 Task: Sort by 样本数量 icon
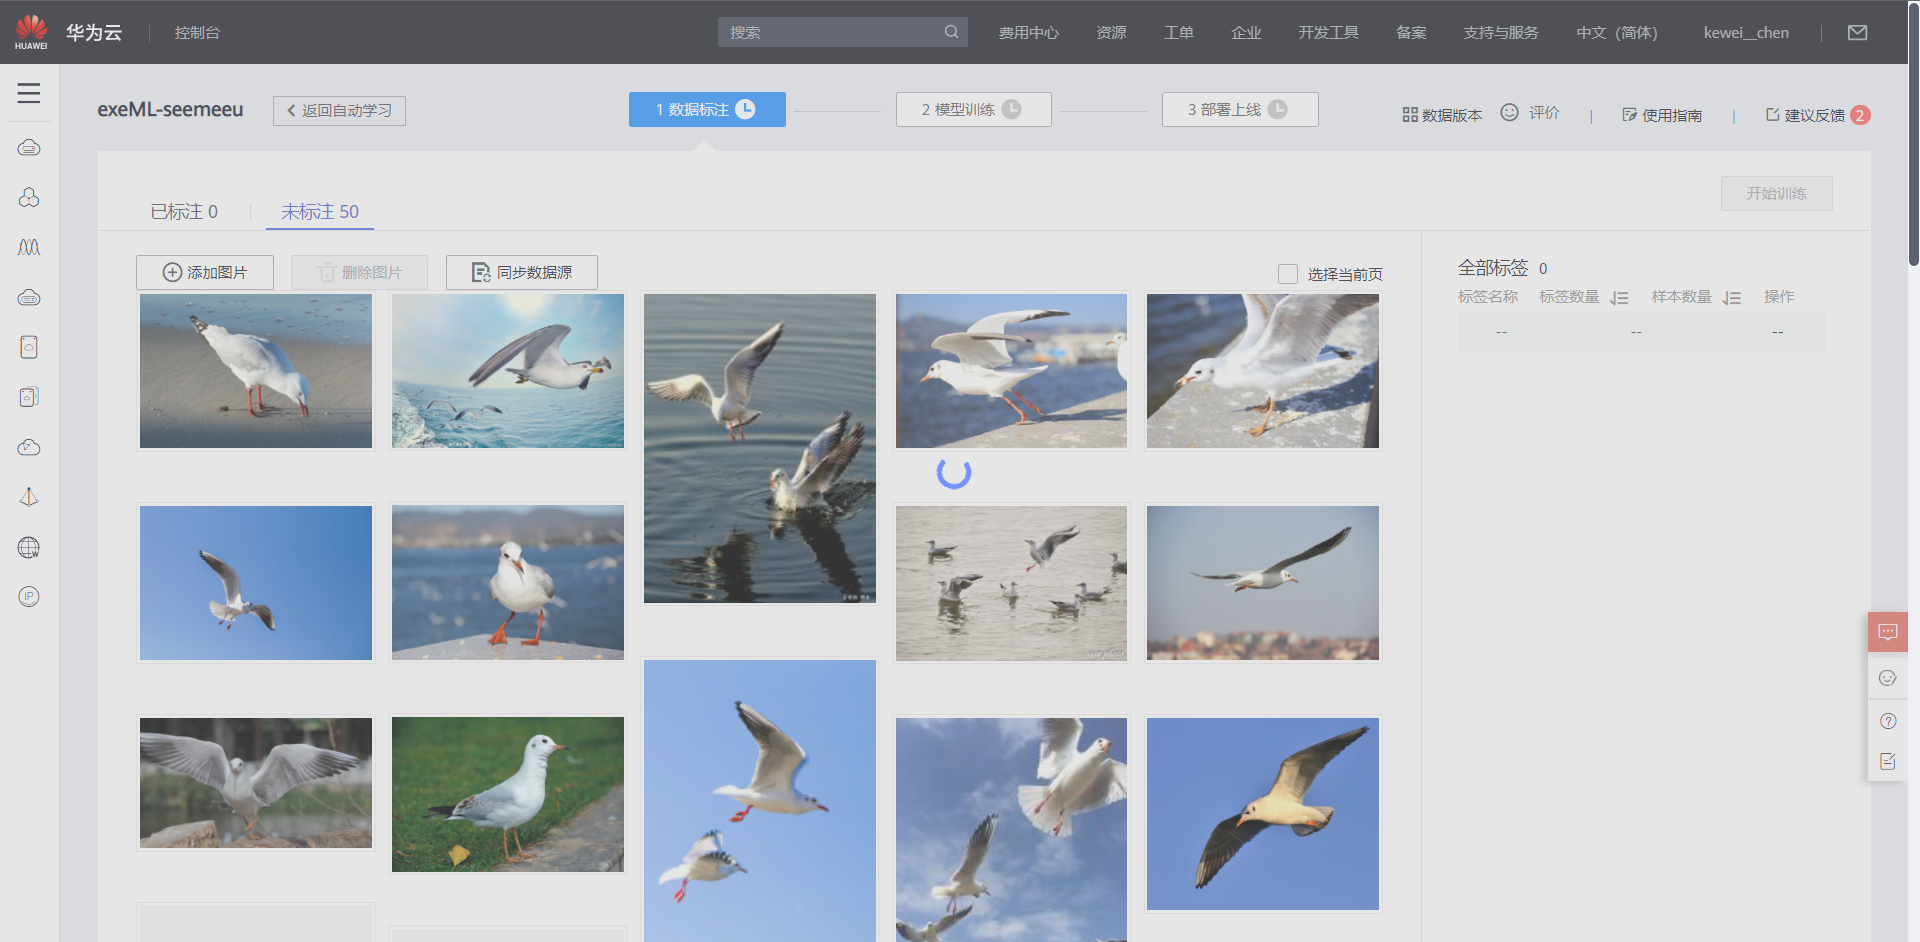click(x=1732, y=298)
